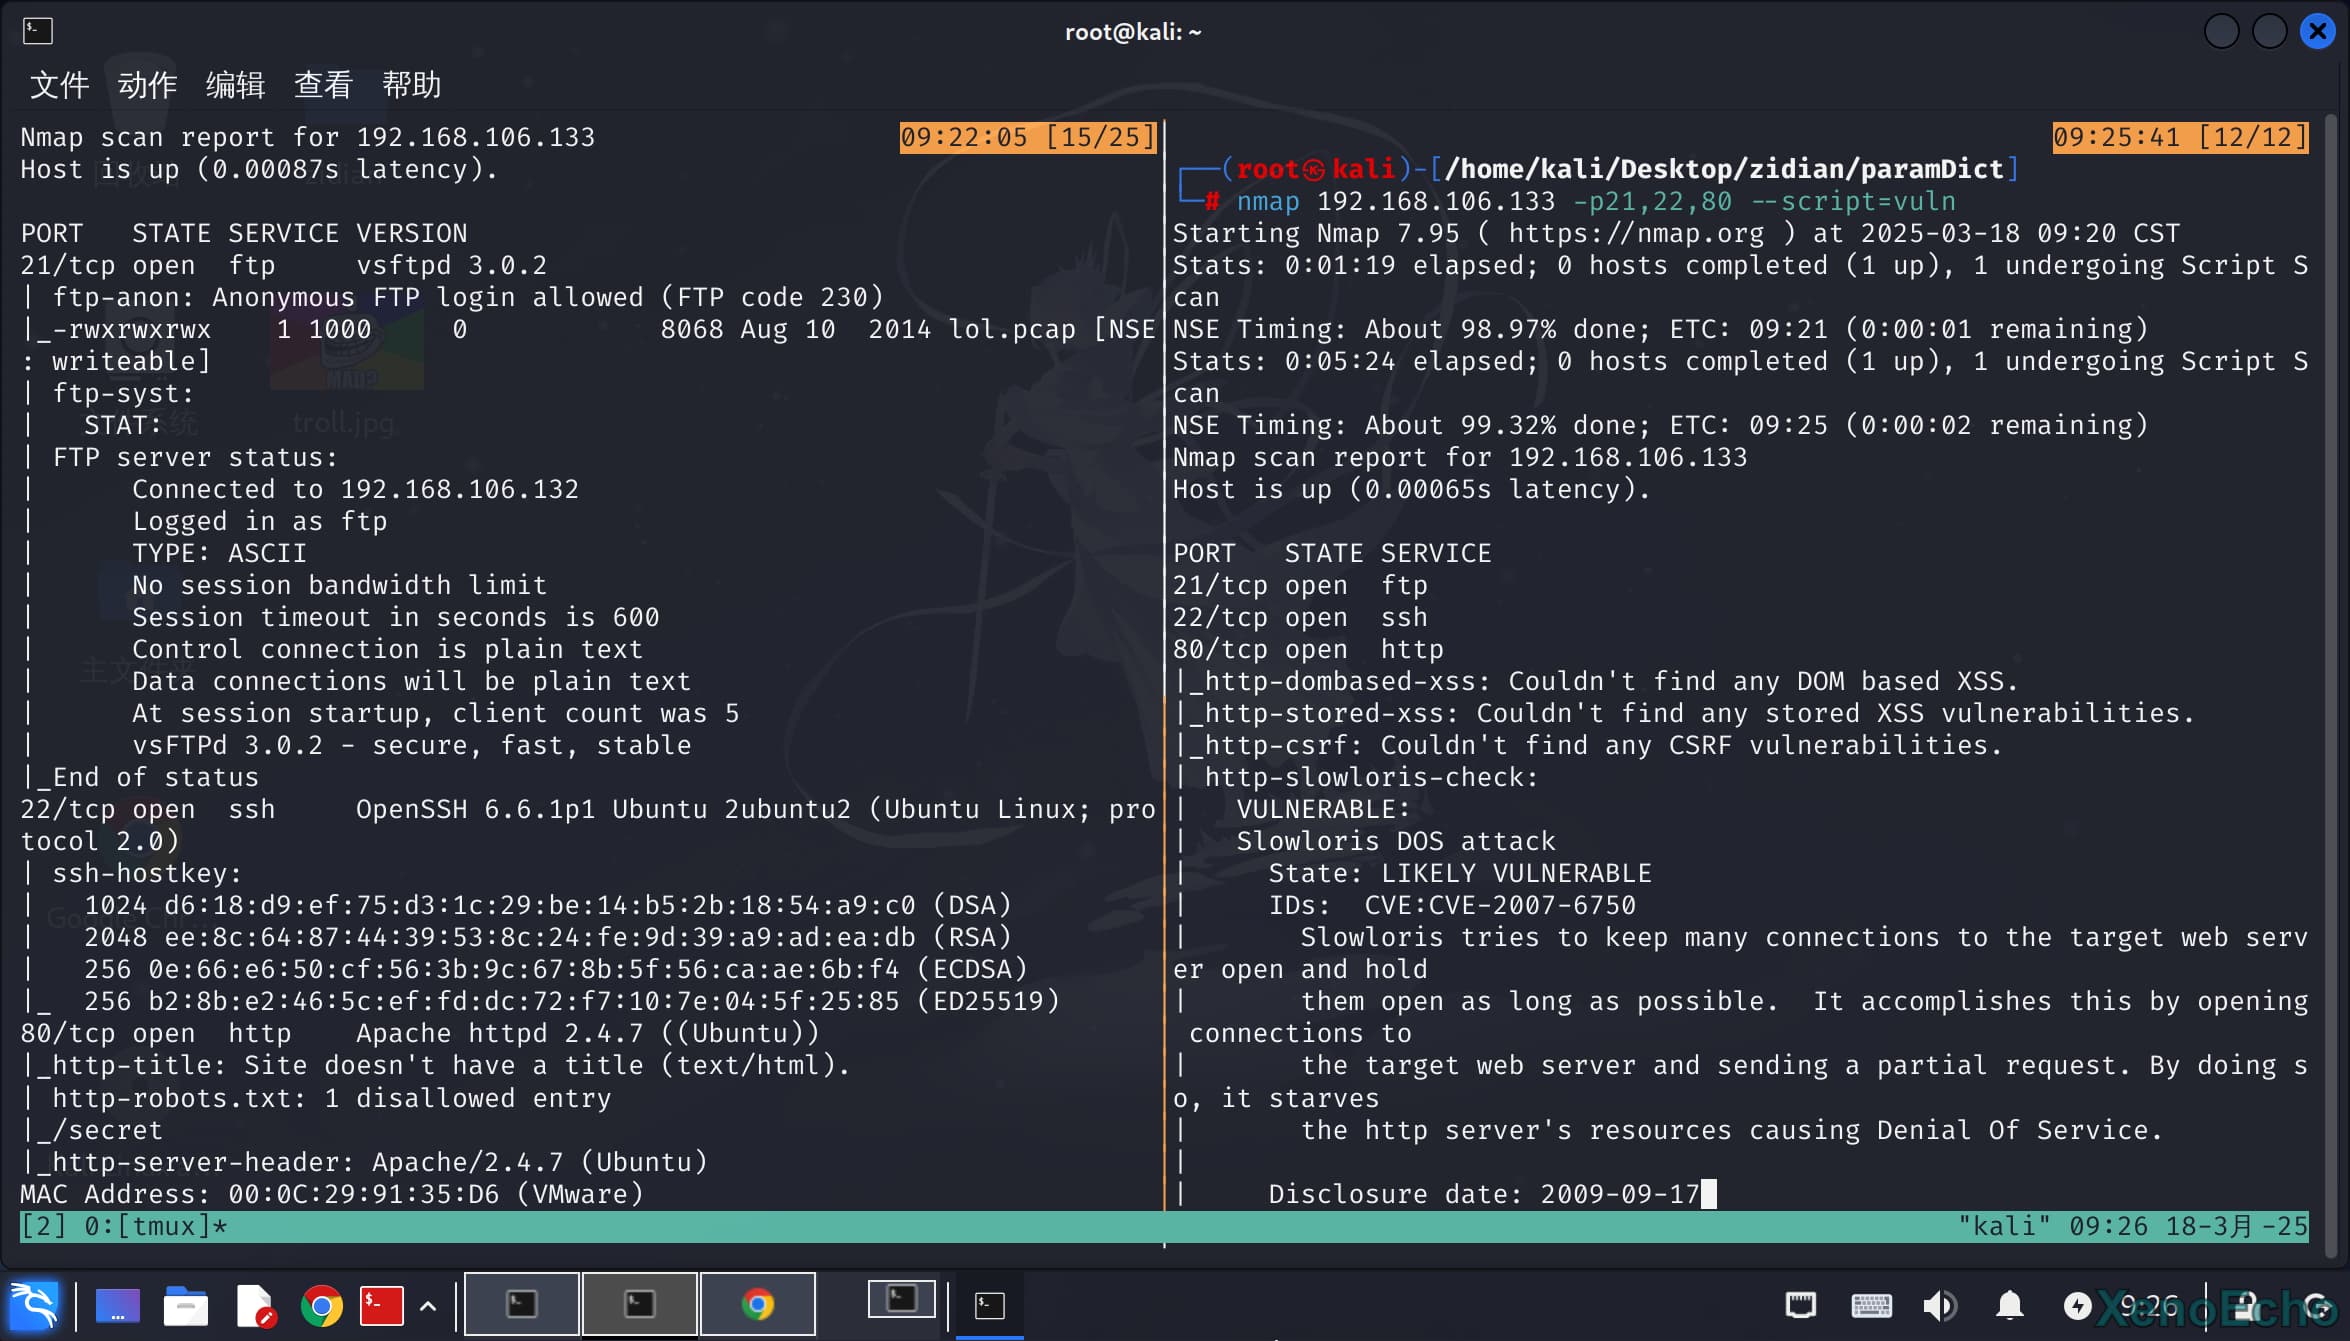Open the network connection tray icon
The width and height of the screenshot is (2350, 1341).
1800,1305
